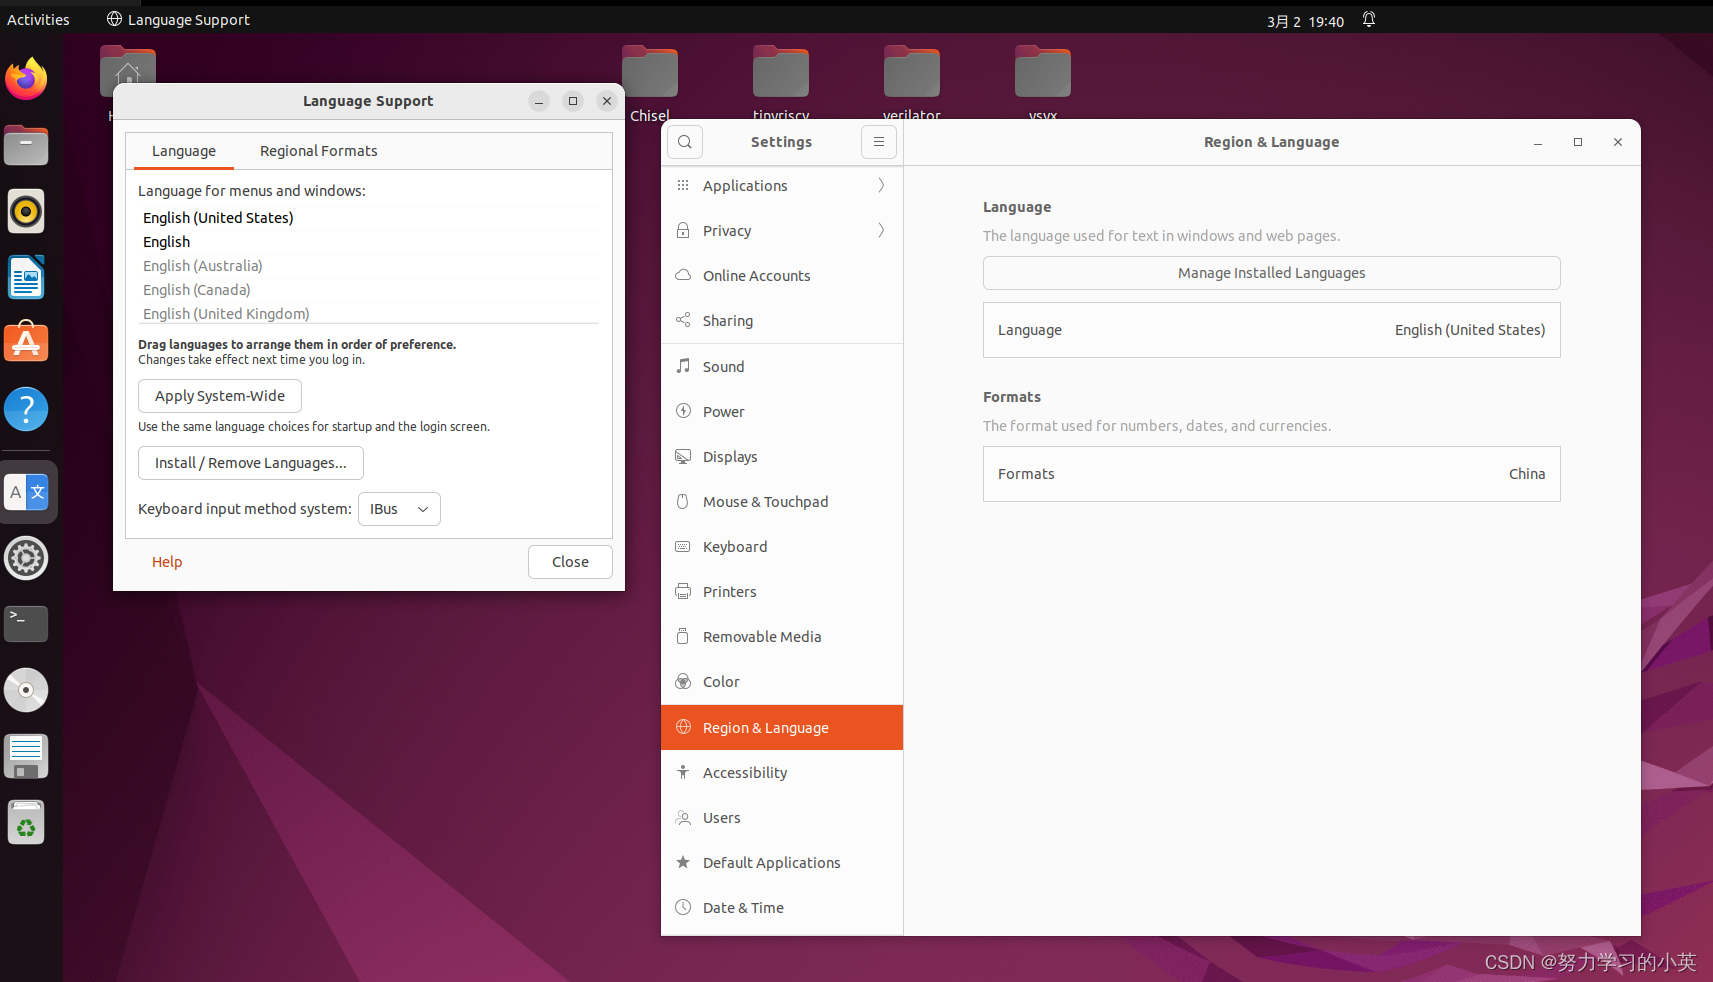Click Manage Installed Languages
Screen dimensions: 1713x982
pyautogui.click(x=1270, y=272)
